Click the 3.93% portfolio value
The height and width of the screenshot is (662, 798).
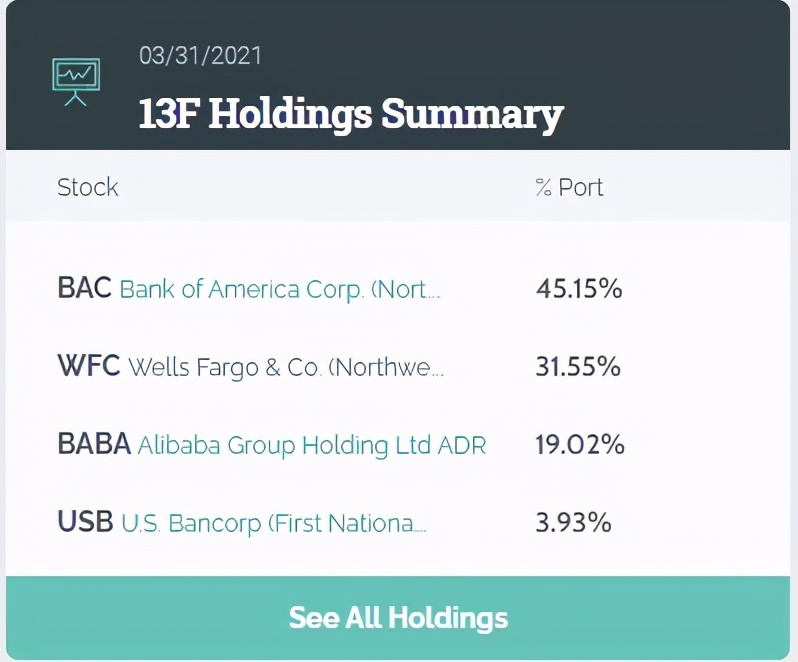click(573, 522)
